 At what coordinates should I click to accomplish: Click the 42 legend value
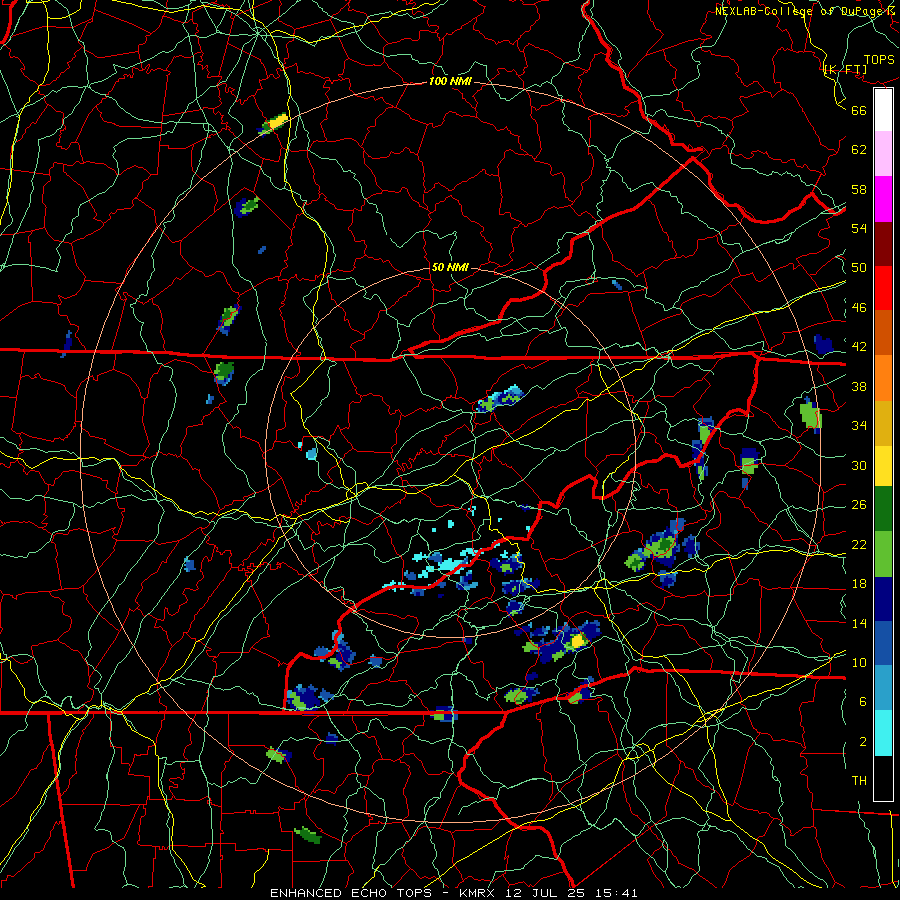859,347
